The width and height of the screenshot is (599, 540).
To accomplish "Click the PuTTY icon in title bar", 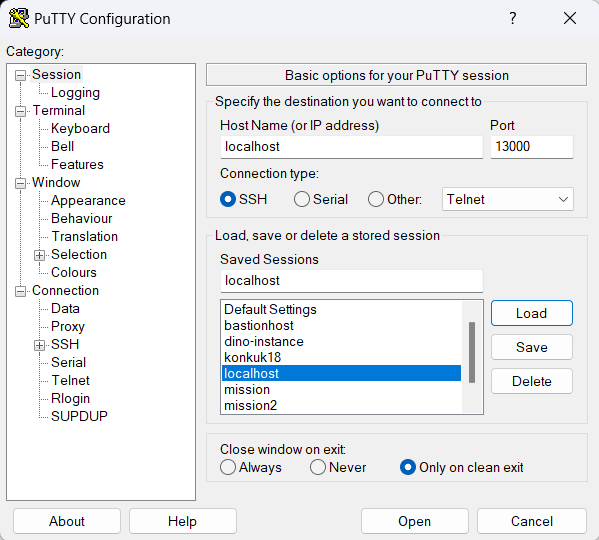I will pyautogui.click(x=19, y=18).
